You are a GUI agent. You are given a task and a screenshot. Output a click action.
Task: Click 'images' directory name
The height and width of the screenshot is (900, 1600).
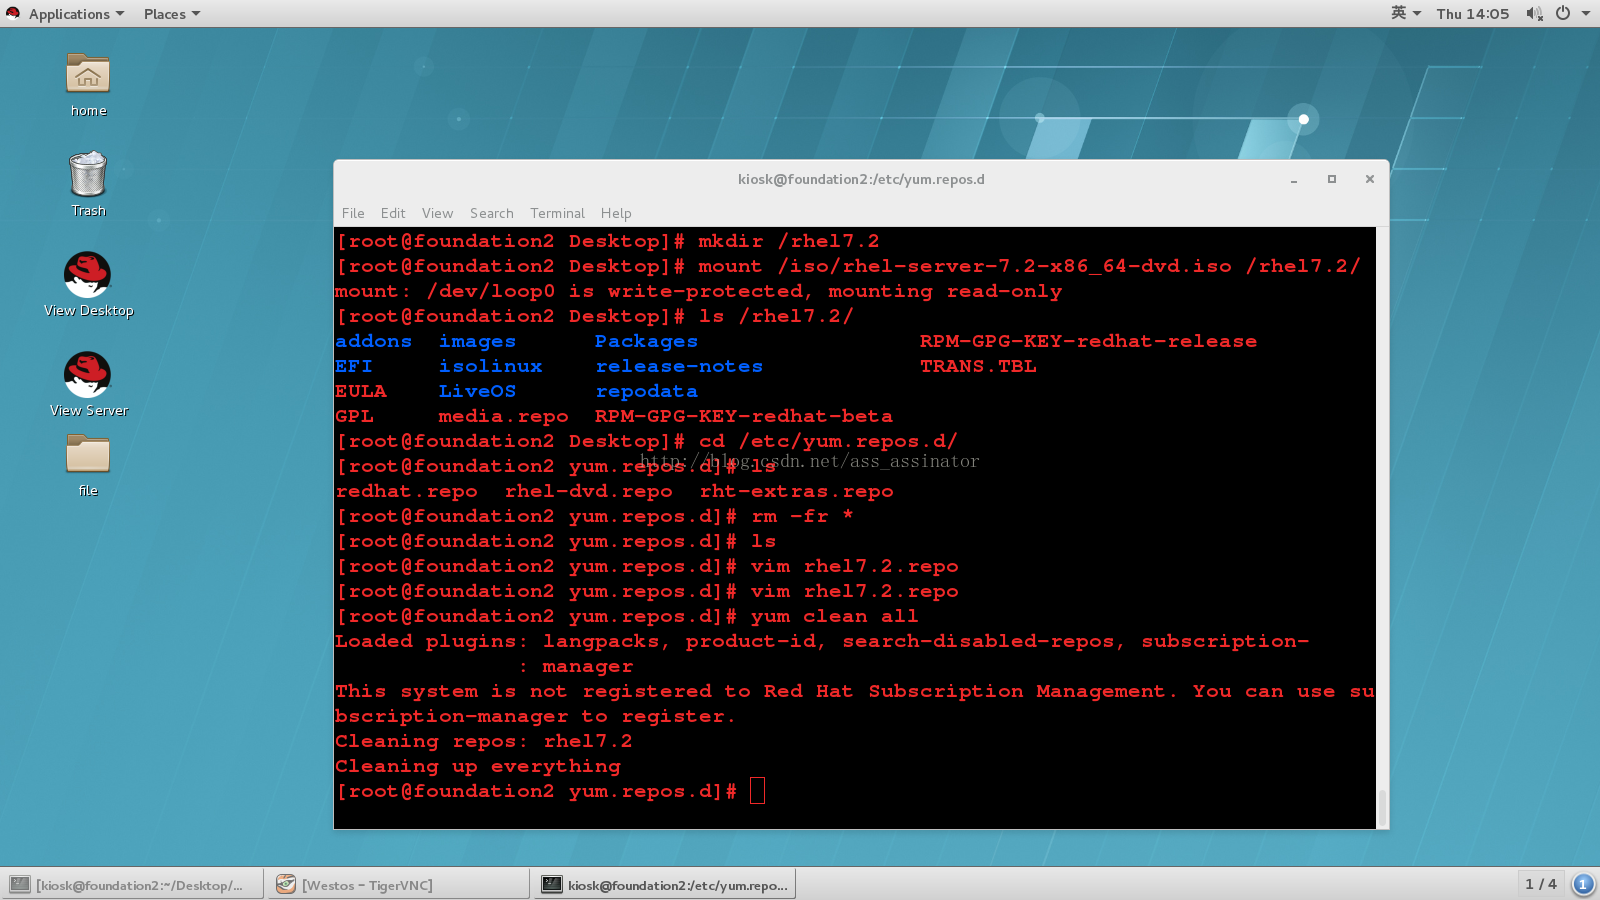(x=477, y=341)
